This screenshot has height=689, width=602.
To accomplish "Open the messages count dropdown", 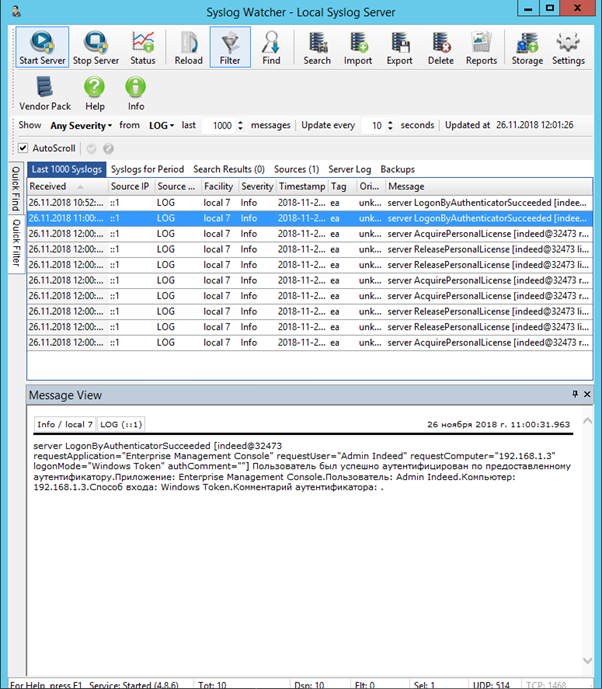I will coord(238,126).
